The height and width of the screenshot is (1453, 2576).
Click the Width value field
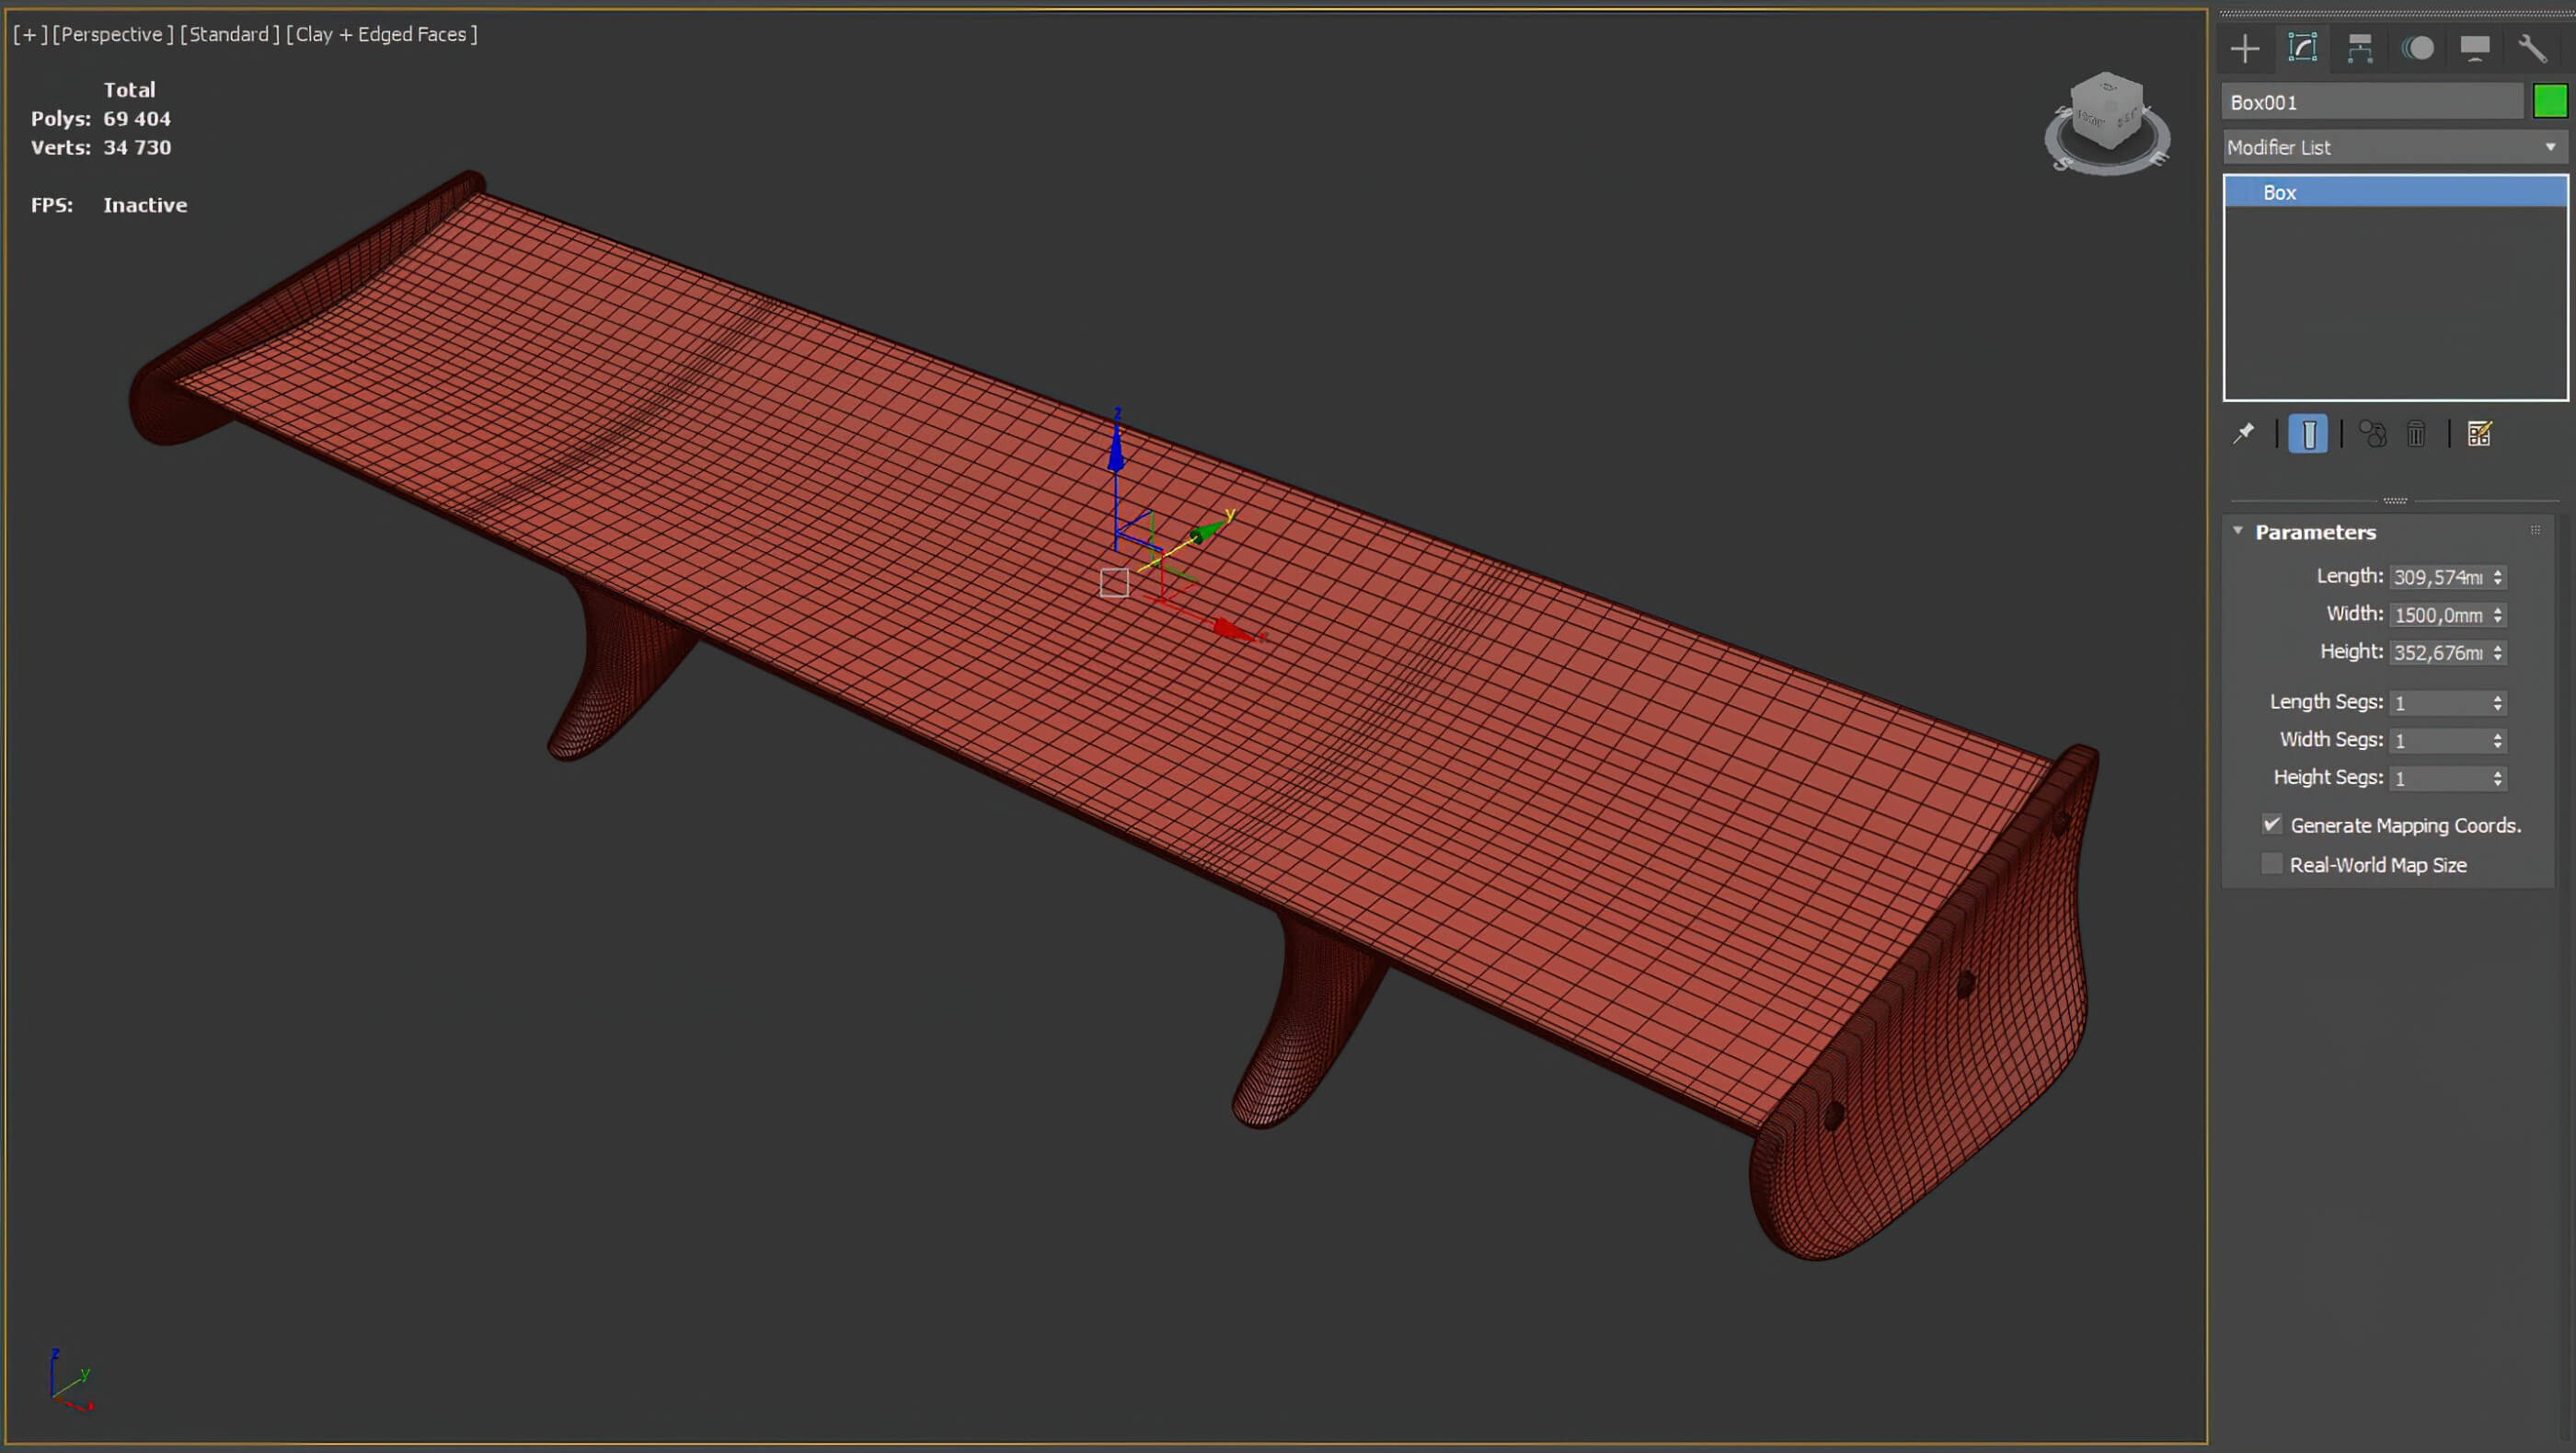(2438, 615)
